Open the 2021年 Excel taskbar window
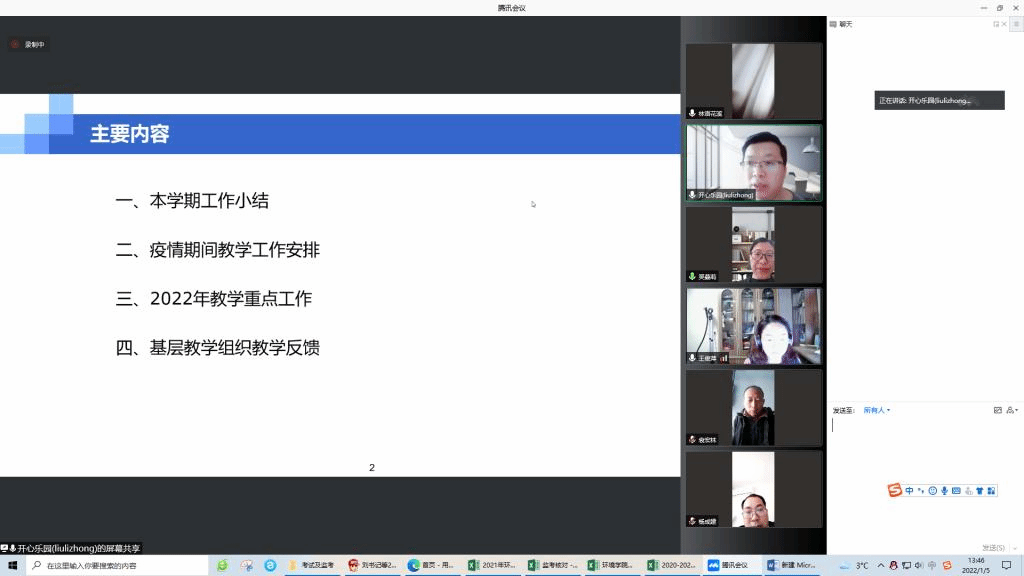This screenshot has width=1024, height=576. pyautogui.click(x=492, y=565)
